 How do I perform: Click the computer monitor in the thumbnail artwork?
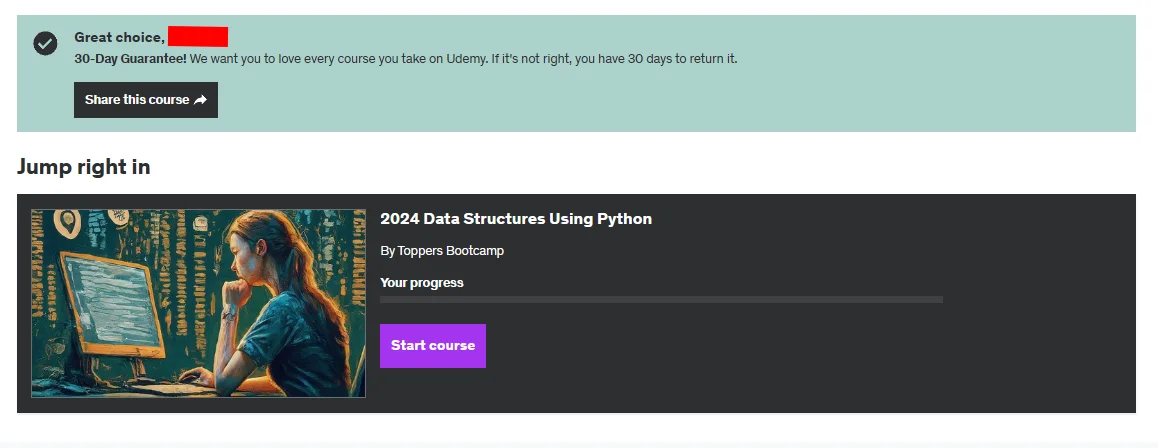[x=111, y=303]
